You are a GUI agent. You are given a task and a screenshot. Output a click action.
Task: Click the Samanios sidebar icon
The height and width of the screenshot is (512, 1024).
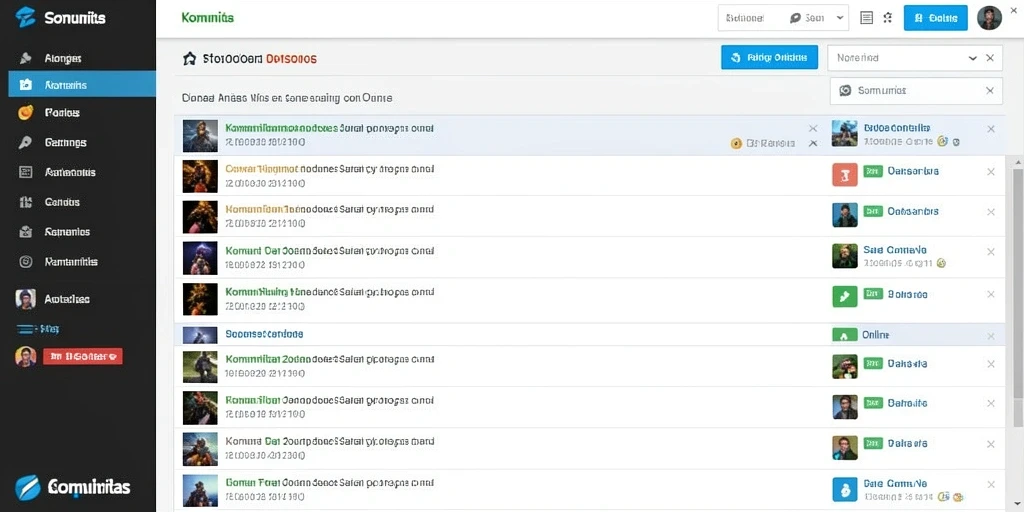click(x=25, y=231)
